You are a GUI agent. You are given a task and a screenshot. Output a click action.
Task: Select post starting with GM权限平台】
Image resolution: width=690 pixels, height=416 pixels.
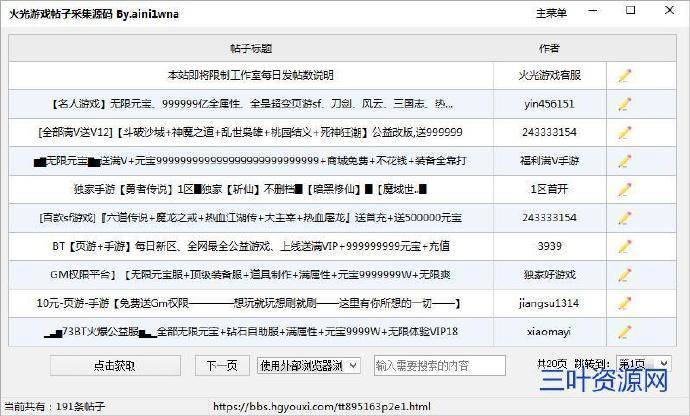pyautogui.click(x=251, y=275)
